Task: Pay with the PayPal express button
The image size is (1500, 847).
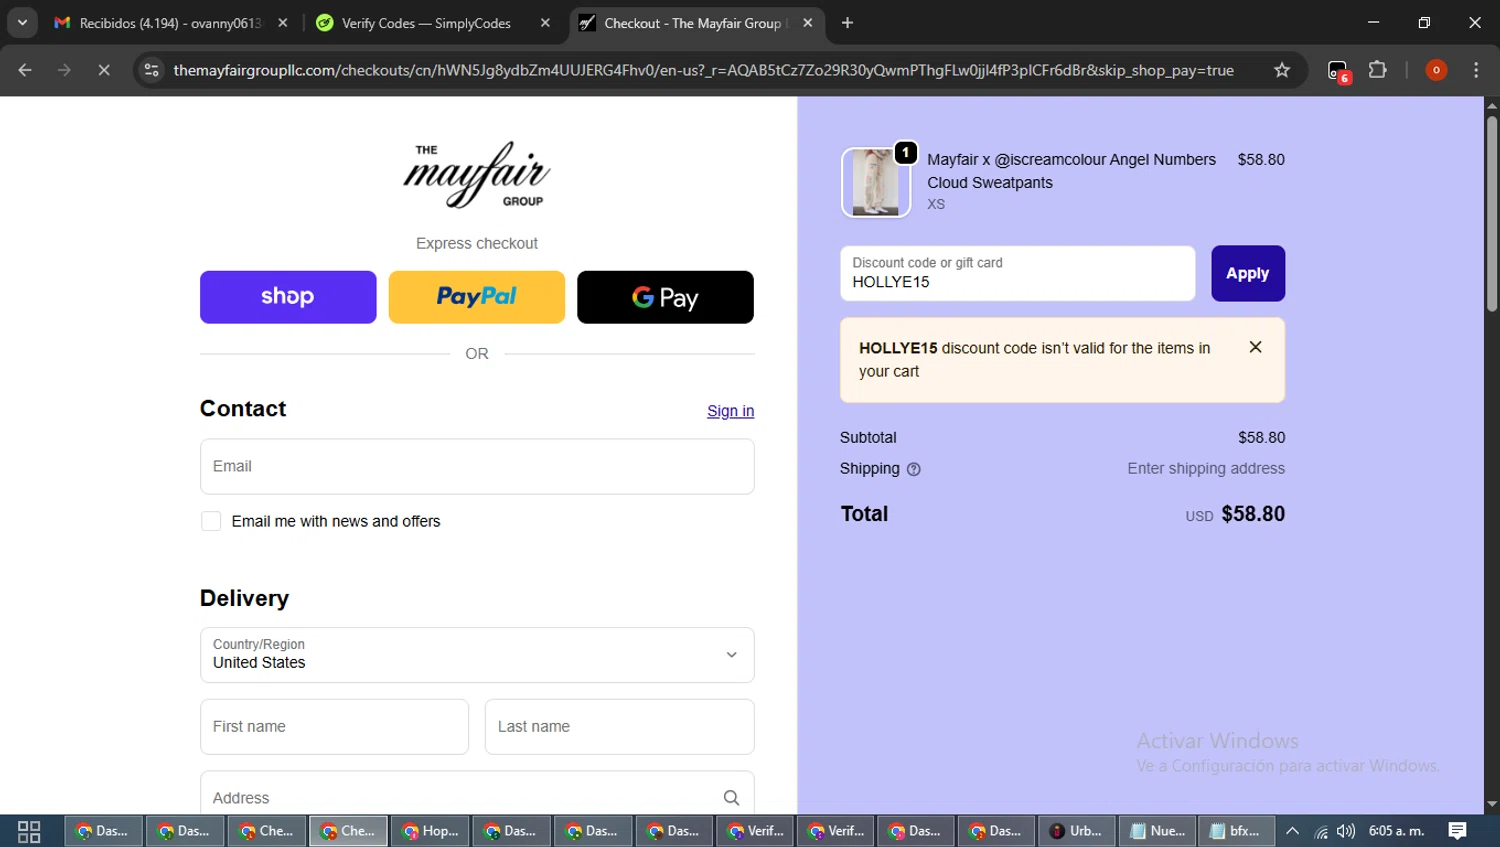Action: [x=476, y=297]
